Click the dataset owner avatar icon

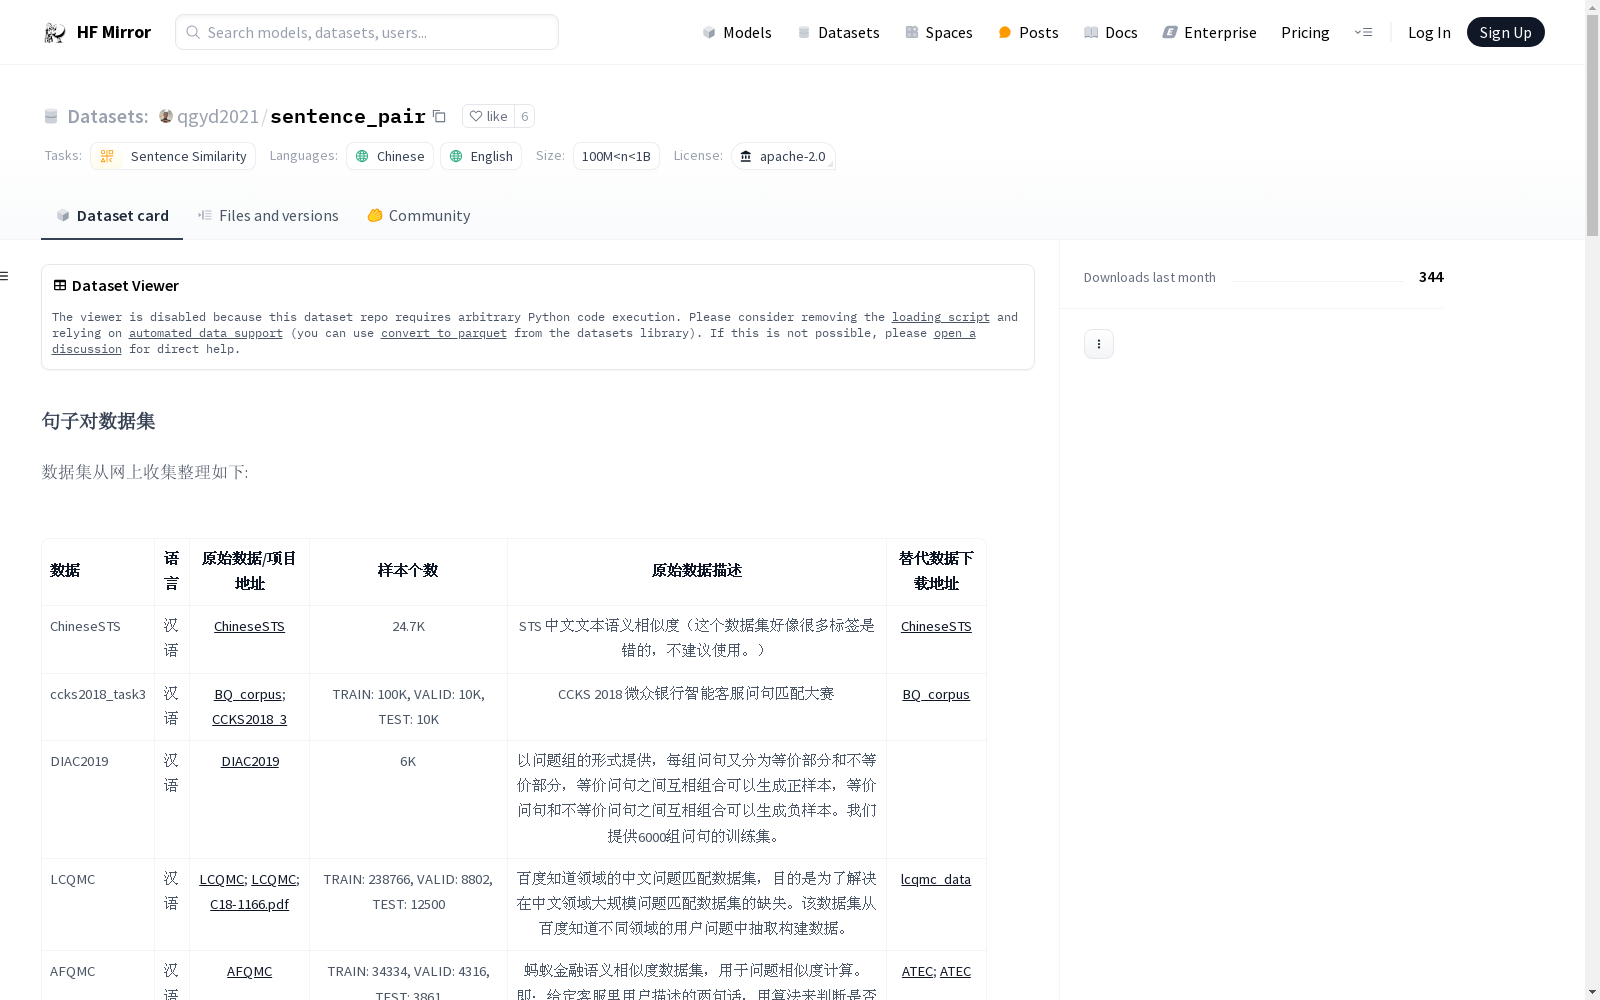tap(166, 116)
